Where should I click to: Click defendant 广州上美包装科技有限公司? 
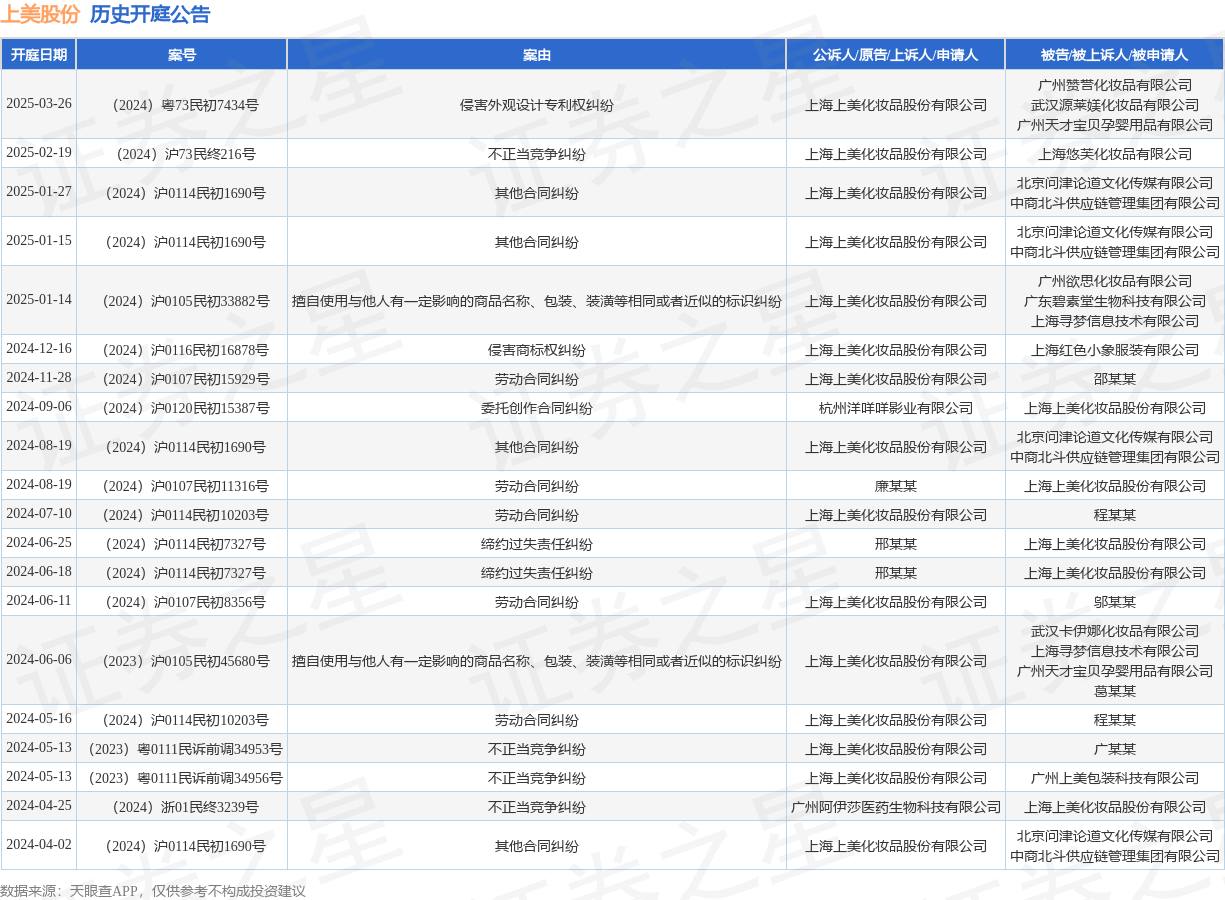(1115, 778)
